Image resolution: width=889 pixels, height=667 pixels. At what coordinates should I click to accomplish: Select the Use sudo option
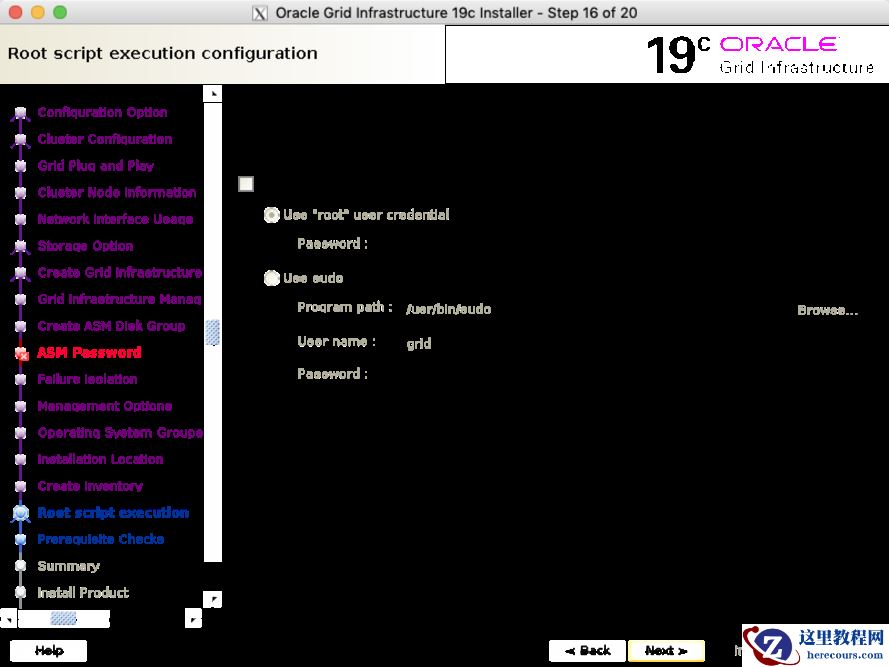pos(304,278)
